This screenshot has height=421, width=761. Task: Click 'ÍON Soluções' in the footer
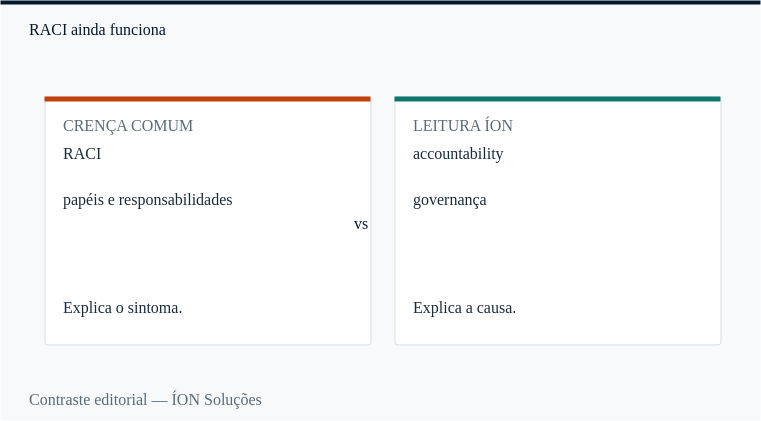pos(216,400)
